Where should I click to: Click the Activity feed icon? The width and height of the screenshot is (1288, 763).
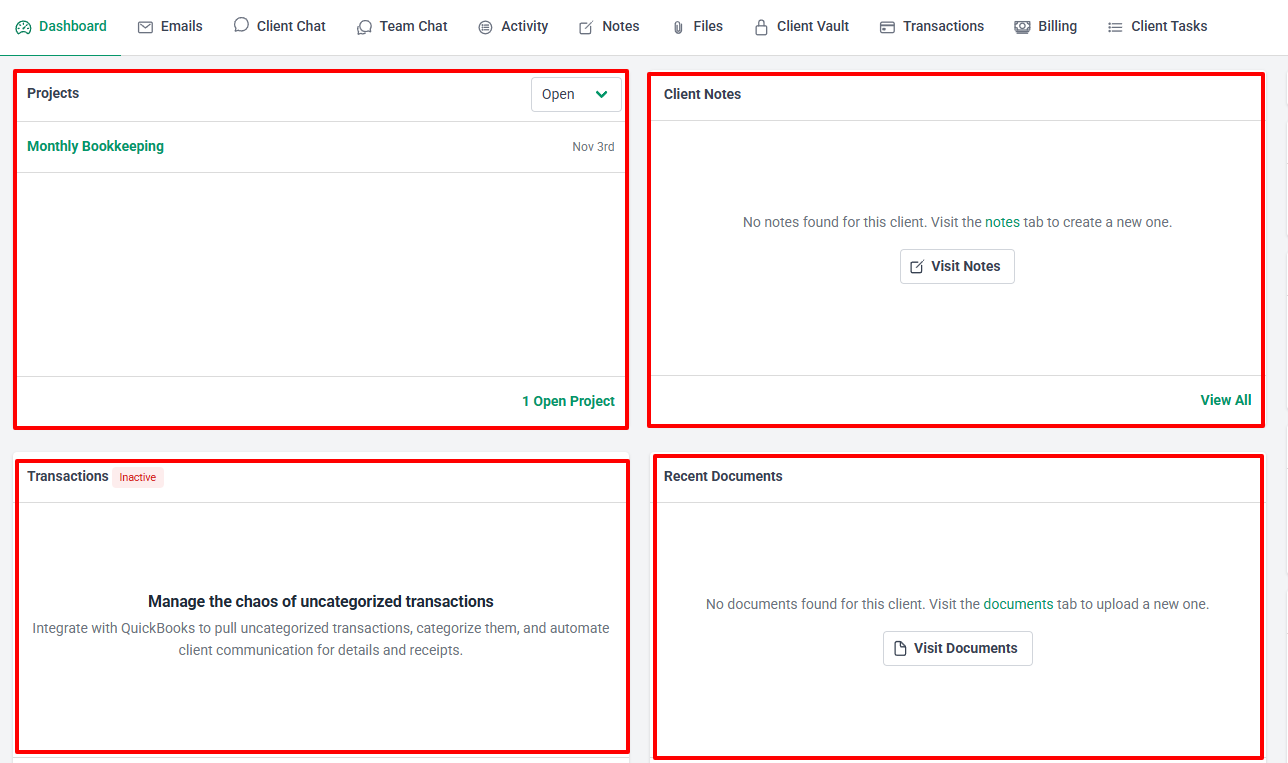484,25
